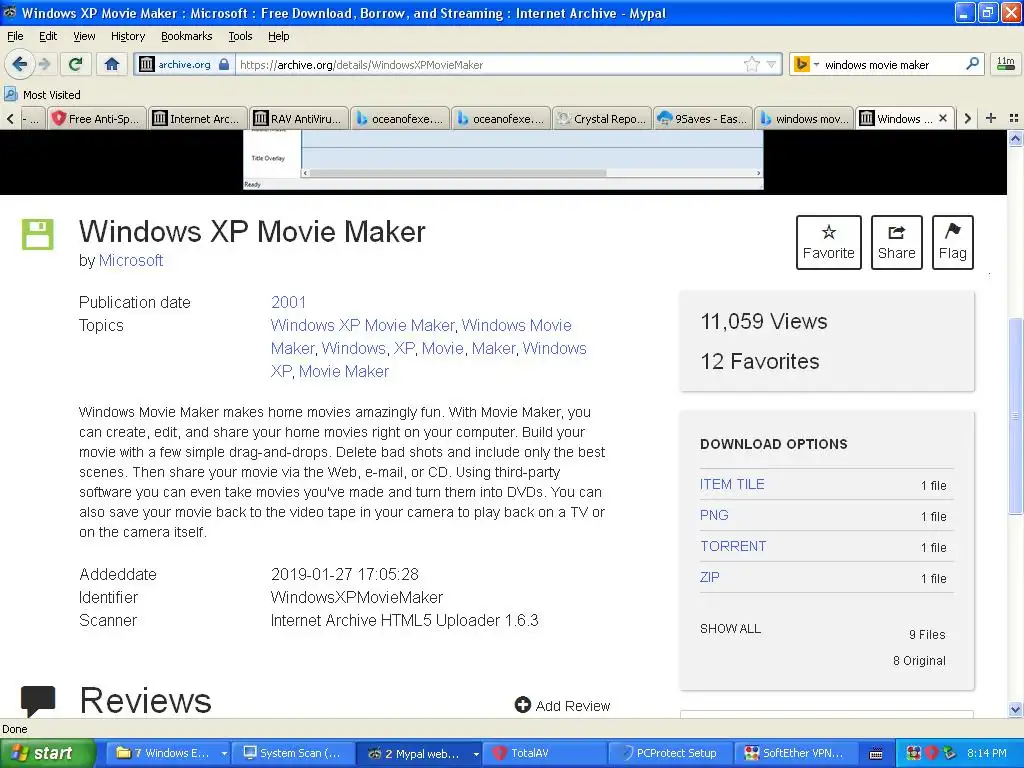Click the 11m toolbar extension icon
Screen dimensions: 1024x768
[1005, 63]
